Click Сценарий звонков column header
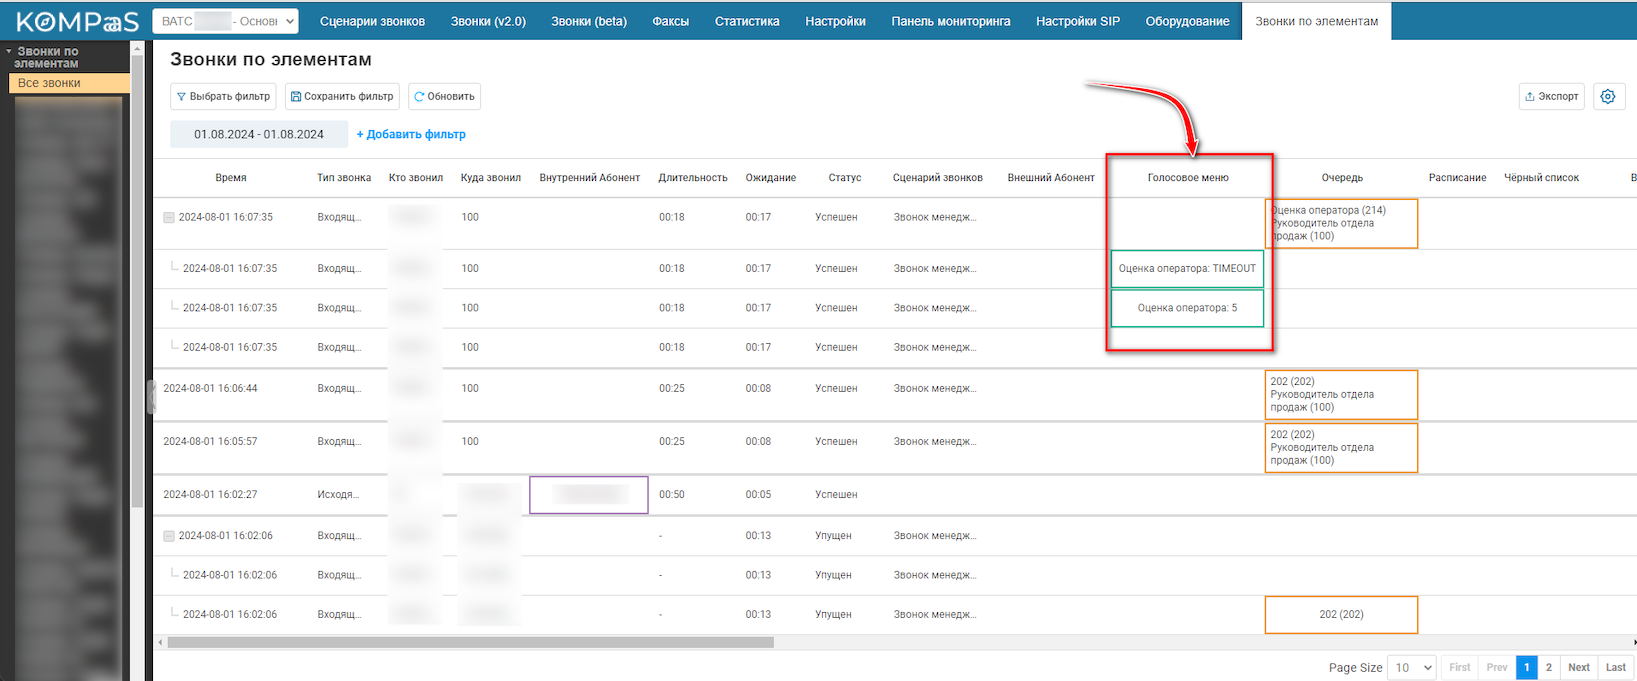The image size is (1637, 681). point(938,178)
